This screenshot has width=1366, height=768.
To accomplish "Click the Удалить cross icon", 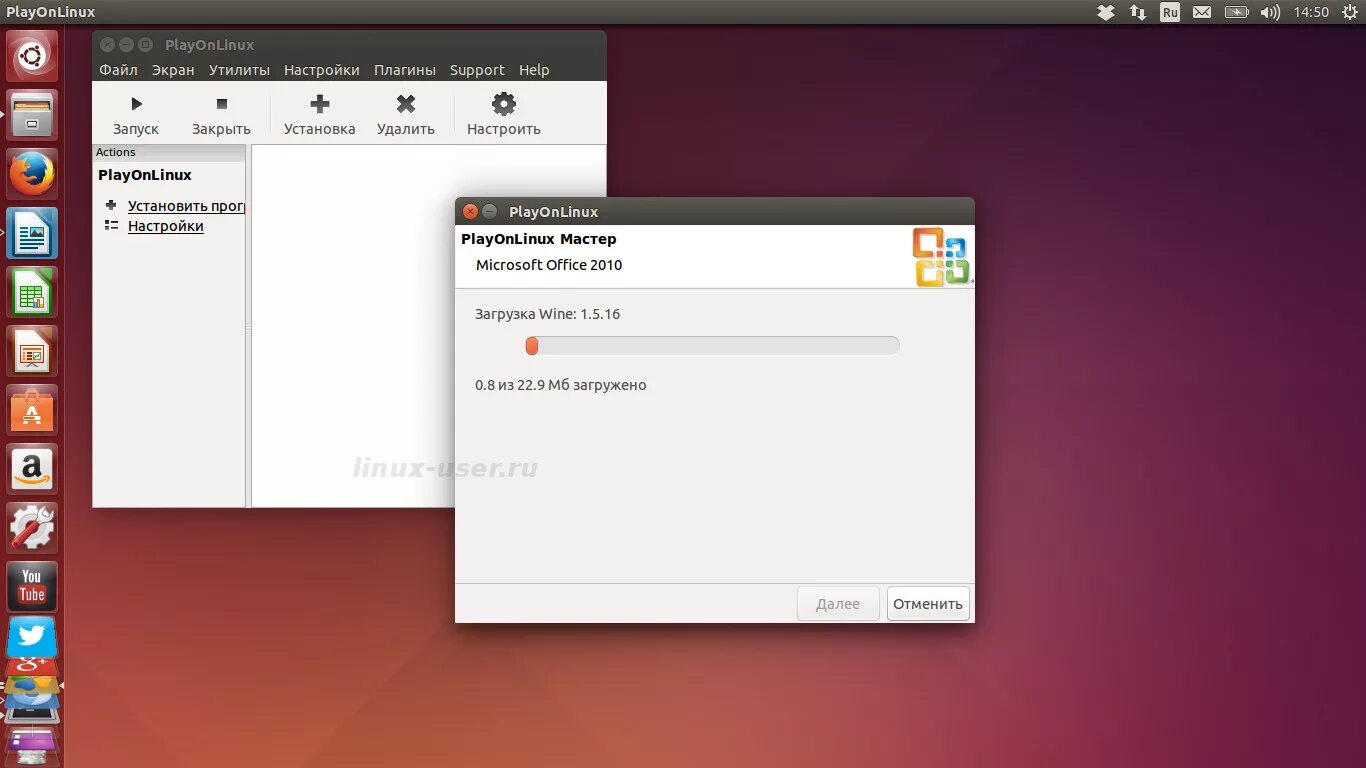I will click(x=405, y=104).
